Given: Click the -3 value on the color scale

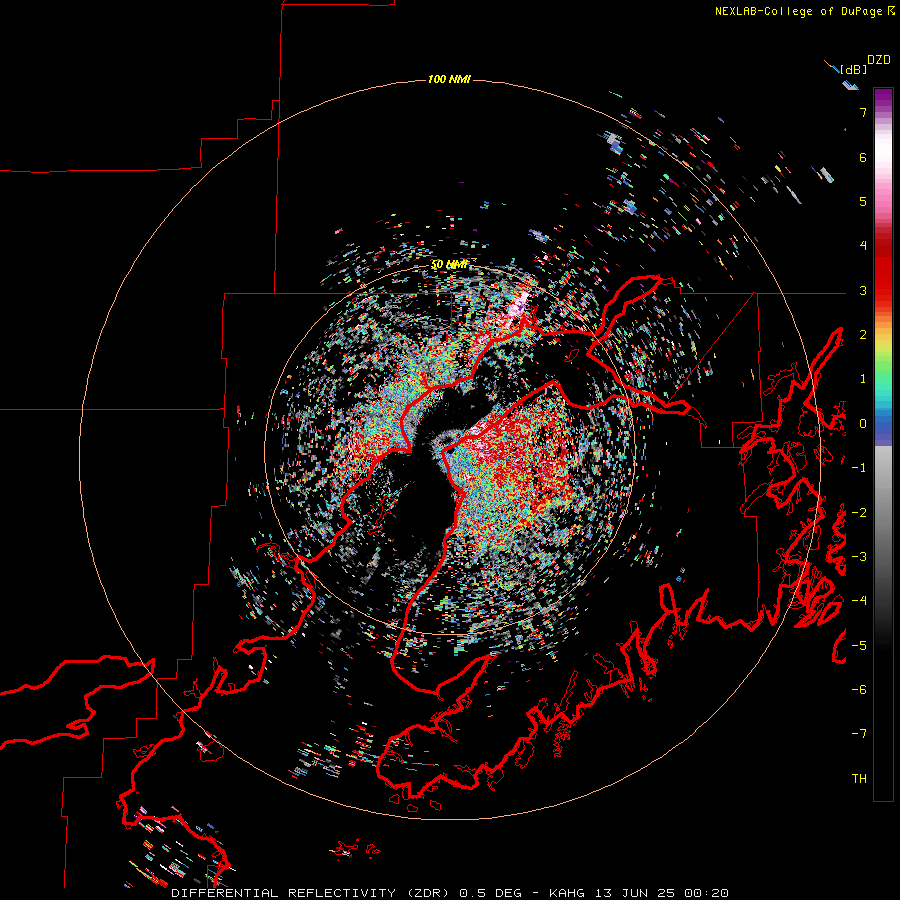Looking at the screenshot, I should (859, 557).
